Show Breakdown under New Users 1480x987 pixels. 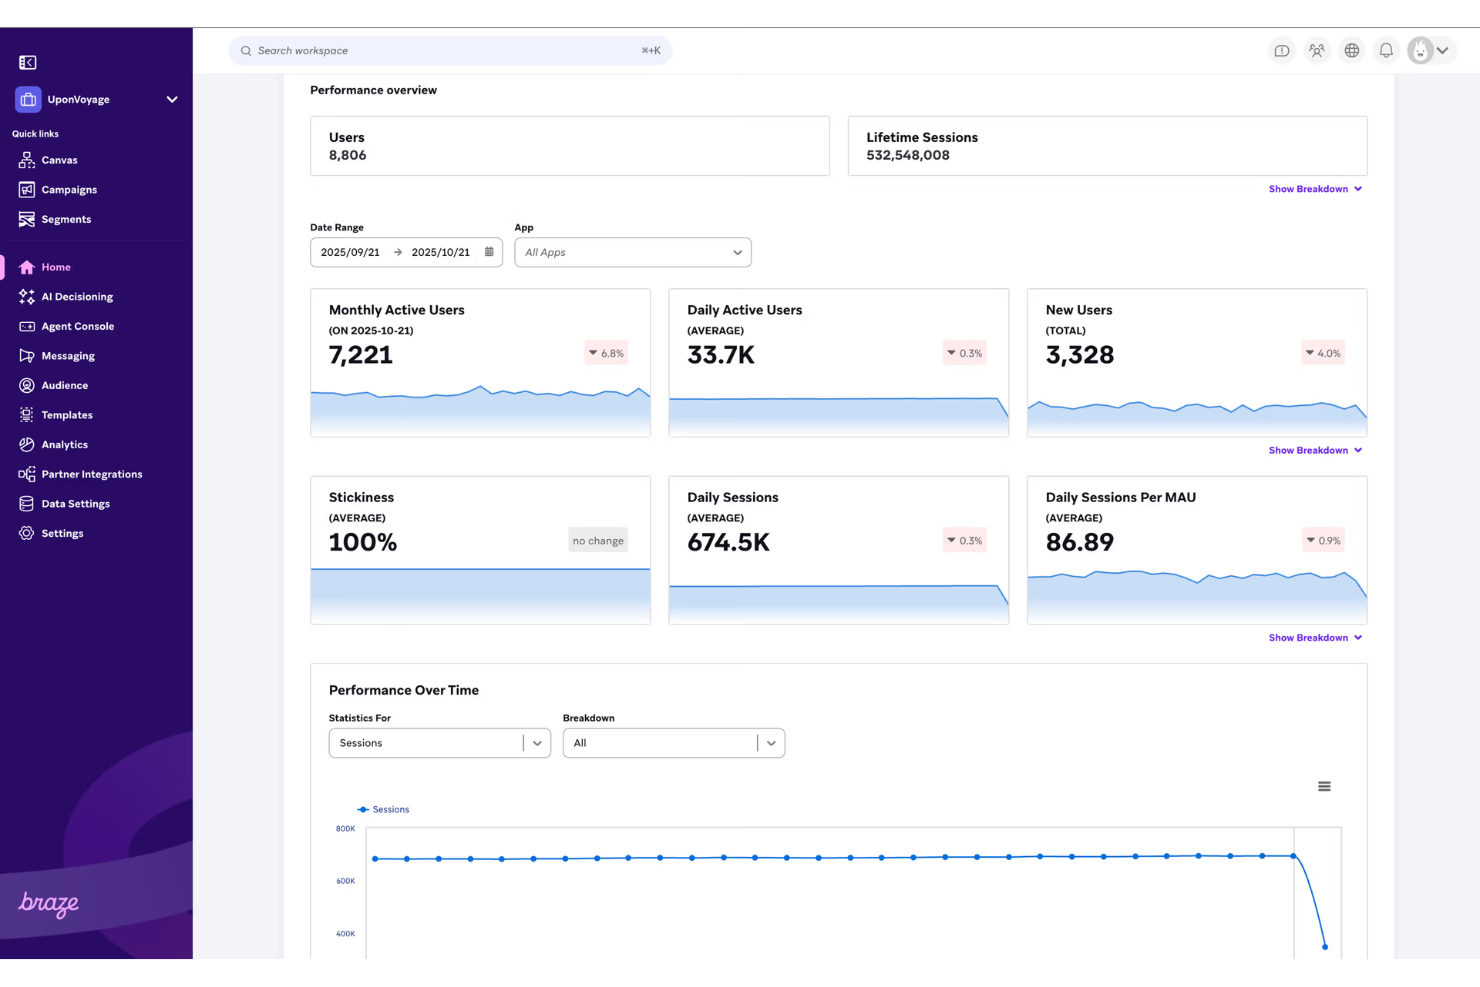click(x=1315, y=450)
